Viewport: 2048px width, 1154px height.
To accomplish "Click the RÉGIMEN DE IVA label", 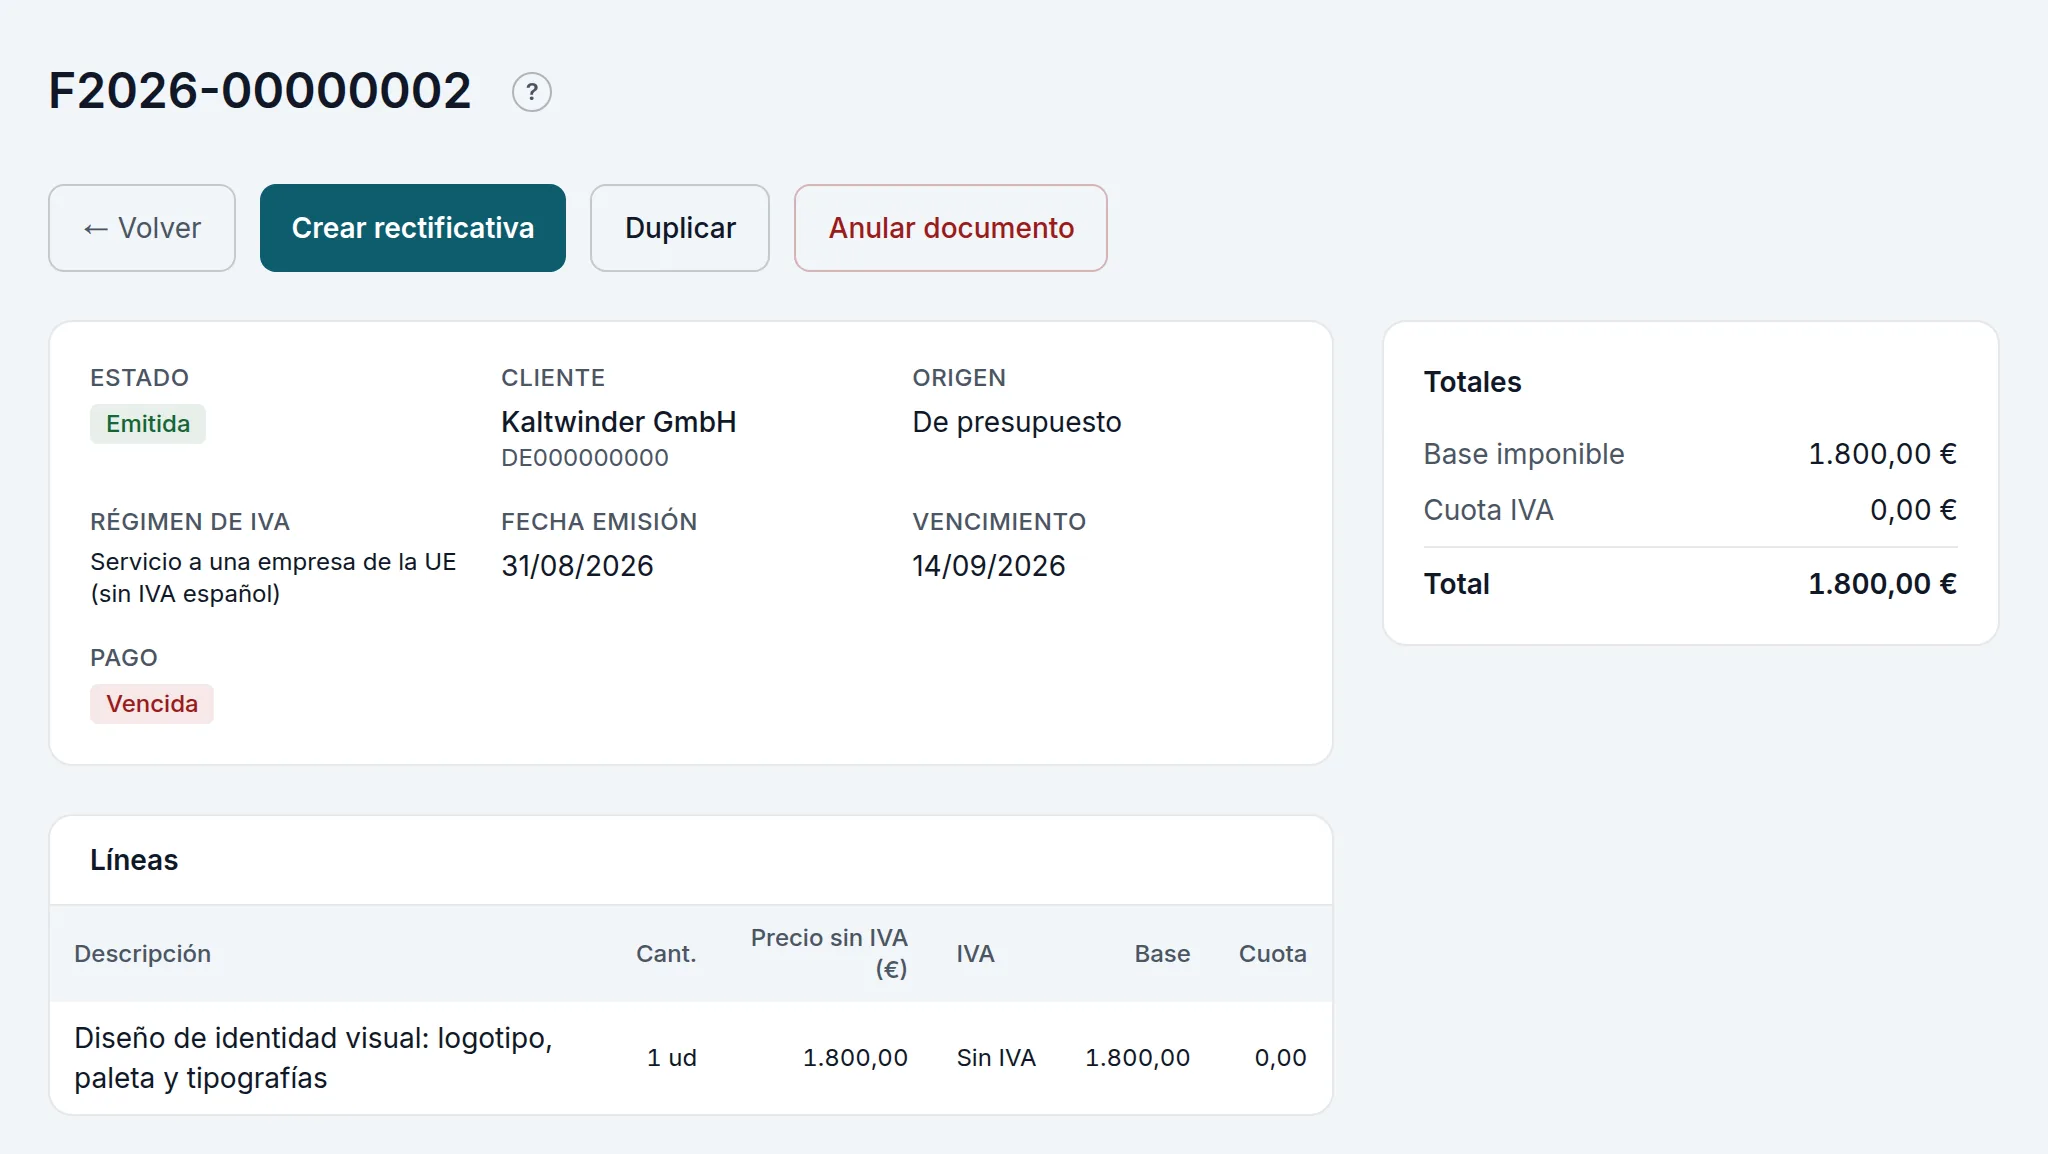I will click(x=190, y=522).
